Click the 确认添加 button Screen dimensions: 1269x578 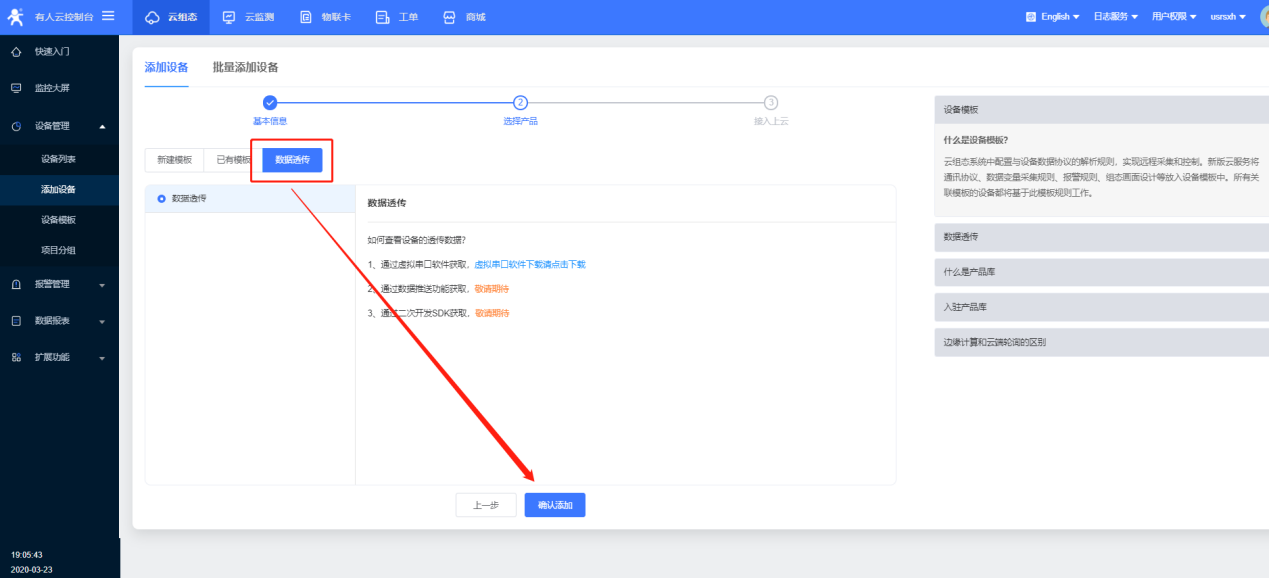tap(554, 505)
